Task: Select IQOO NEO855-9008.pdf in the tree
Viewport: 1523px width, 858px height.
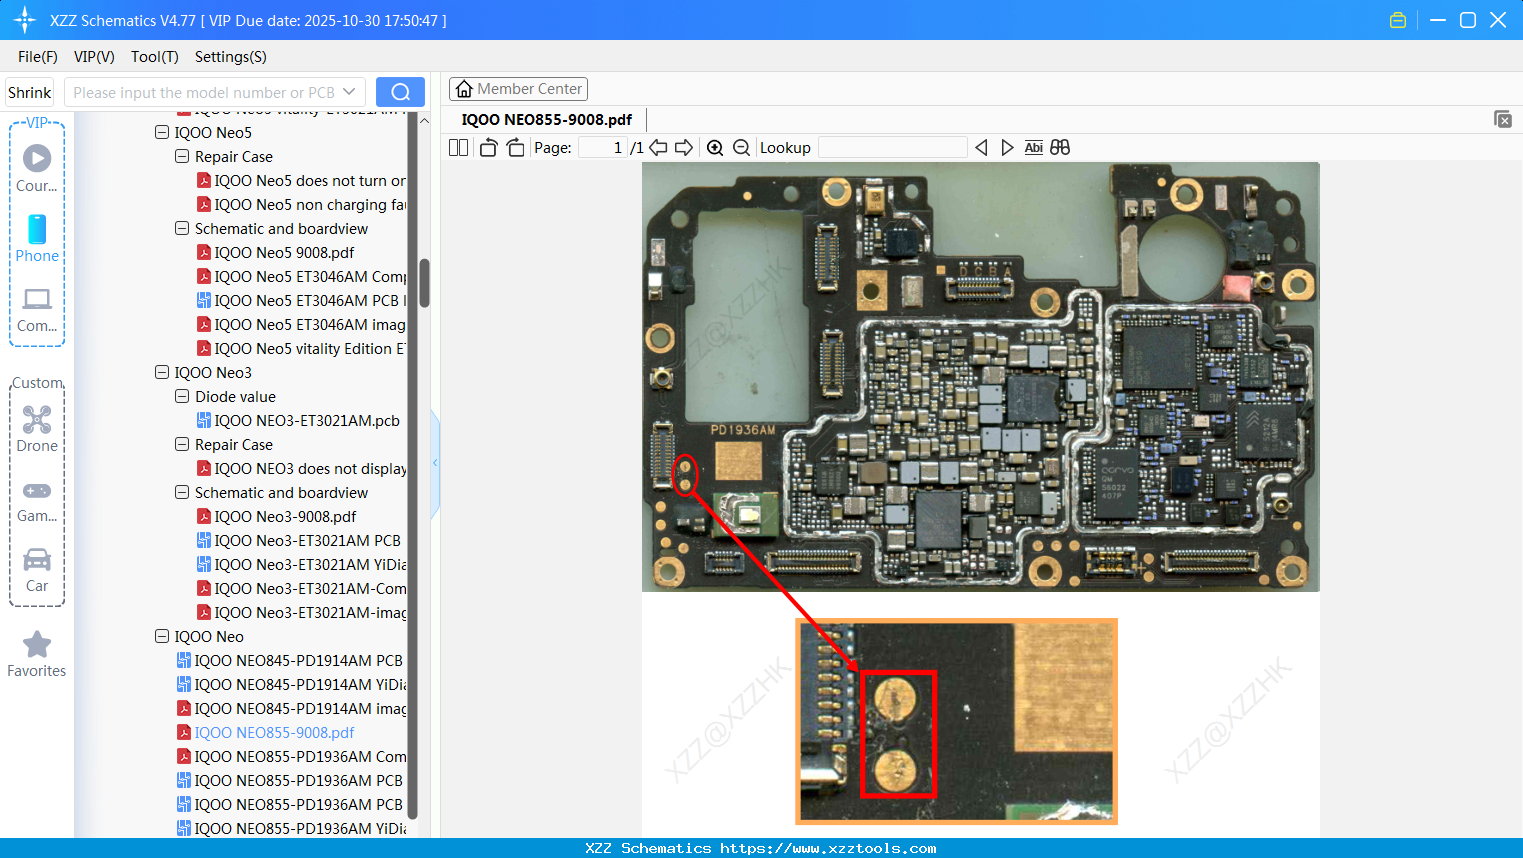Action: tap(265, 732)
